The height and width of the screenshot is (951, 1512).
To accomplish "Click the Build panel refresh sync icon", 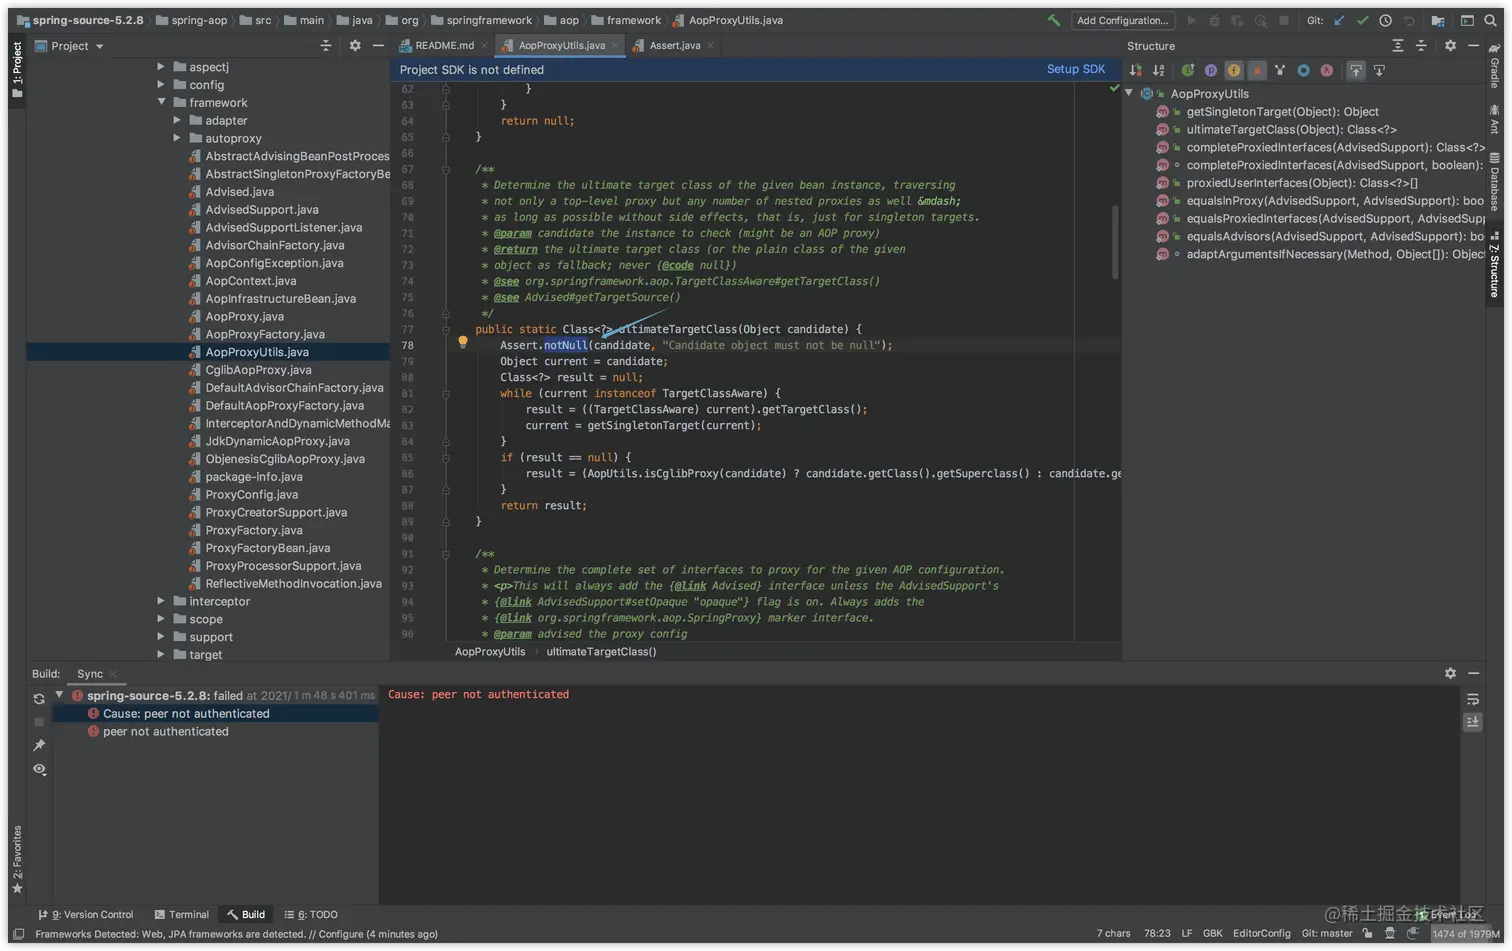I will pos(39,699).
